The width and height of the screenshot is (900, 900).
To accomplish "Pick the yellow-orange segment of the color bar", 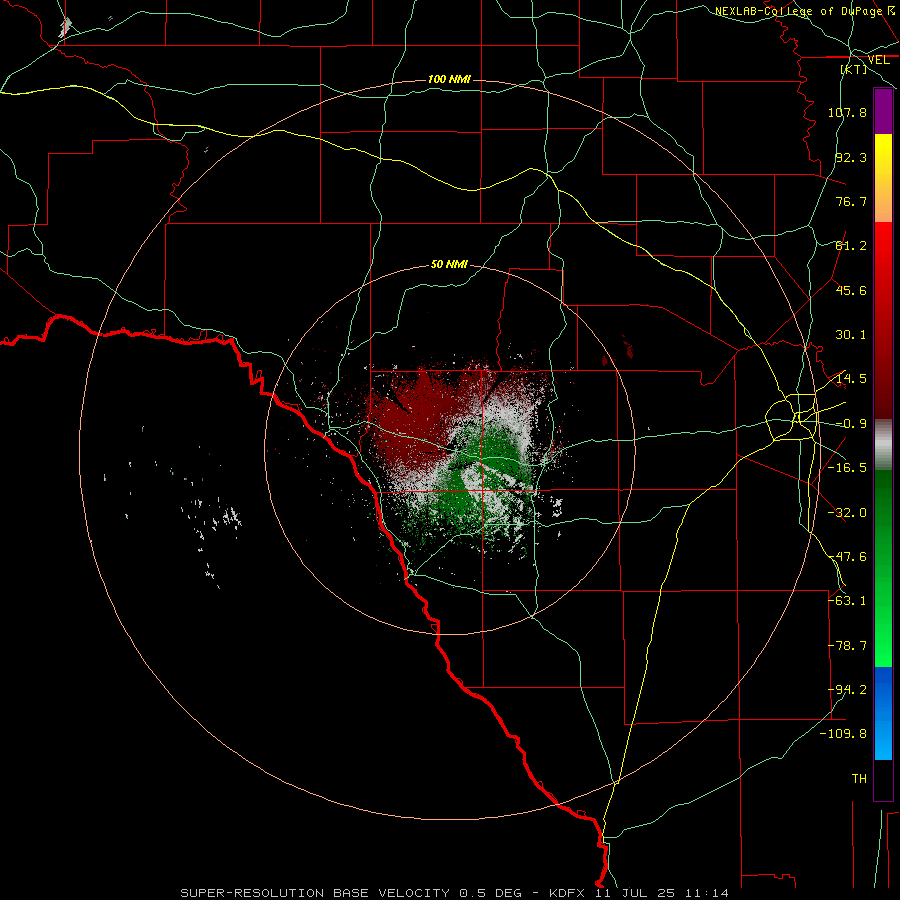I will (x=883, y=178).
